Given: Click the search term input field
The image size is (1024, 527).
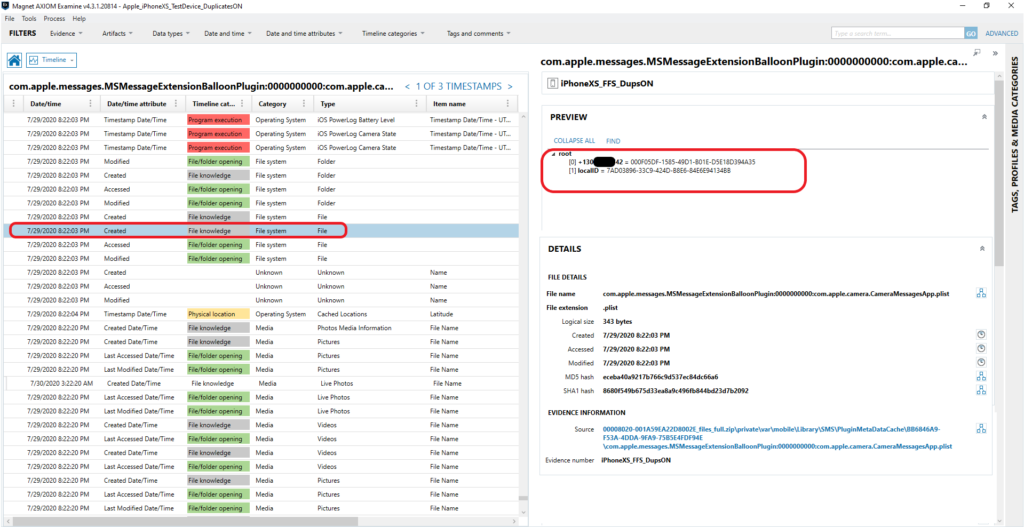Looking at the screenshot, I should pos(897,33).
